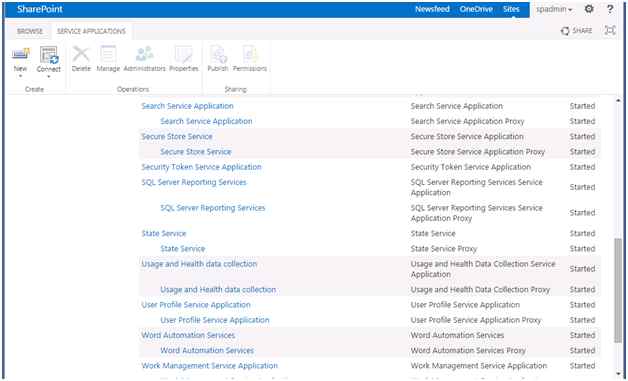Select Started status for Work Management Service Application
Image resolution: width=628 pixels, height=381 pixels.
[582, 366]
